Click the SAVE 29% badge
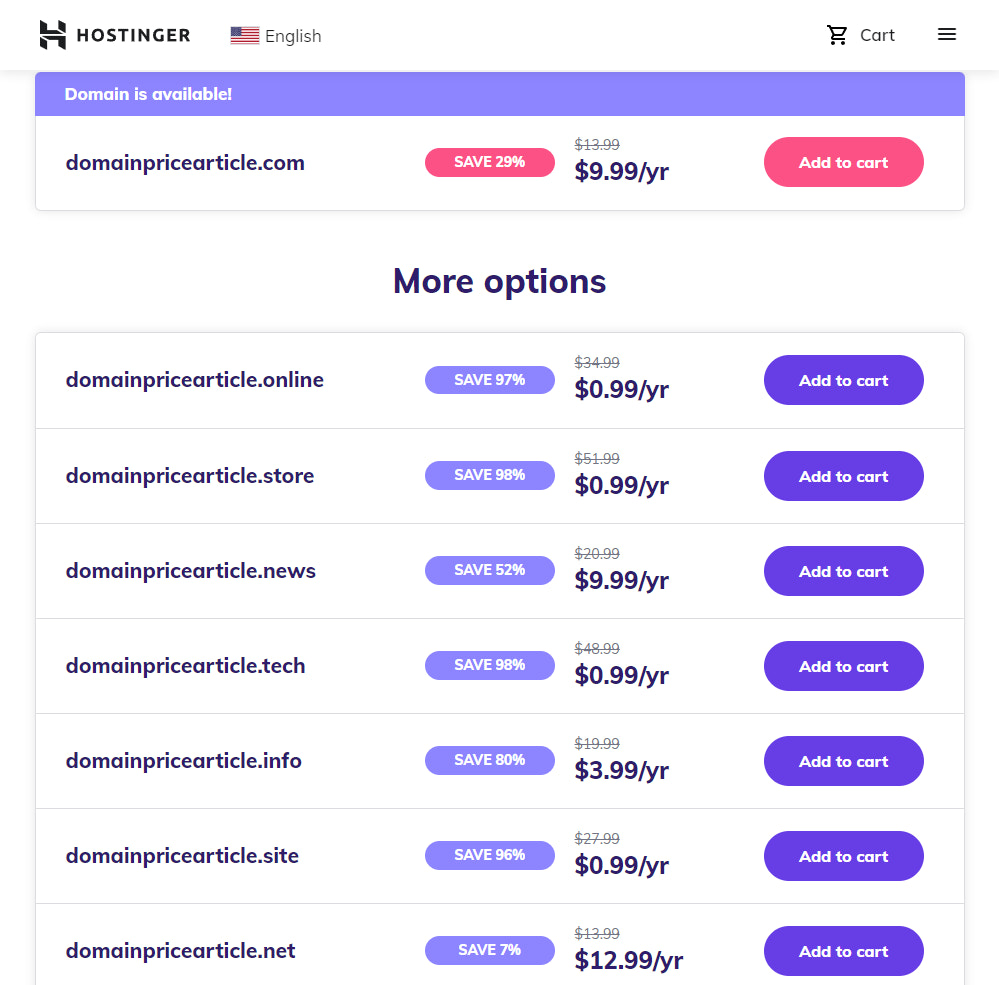Screen dimensions: 999x985 tap(489, 162)
